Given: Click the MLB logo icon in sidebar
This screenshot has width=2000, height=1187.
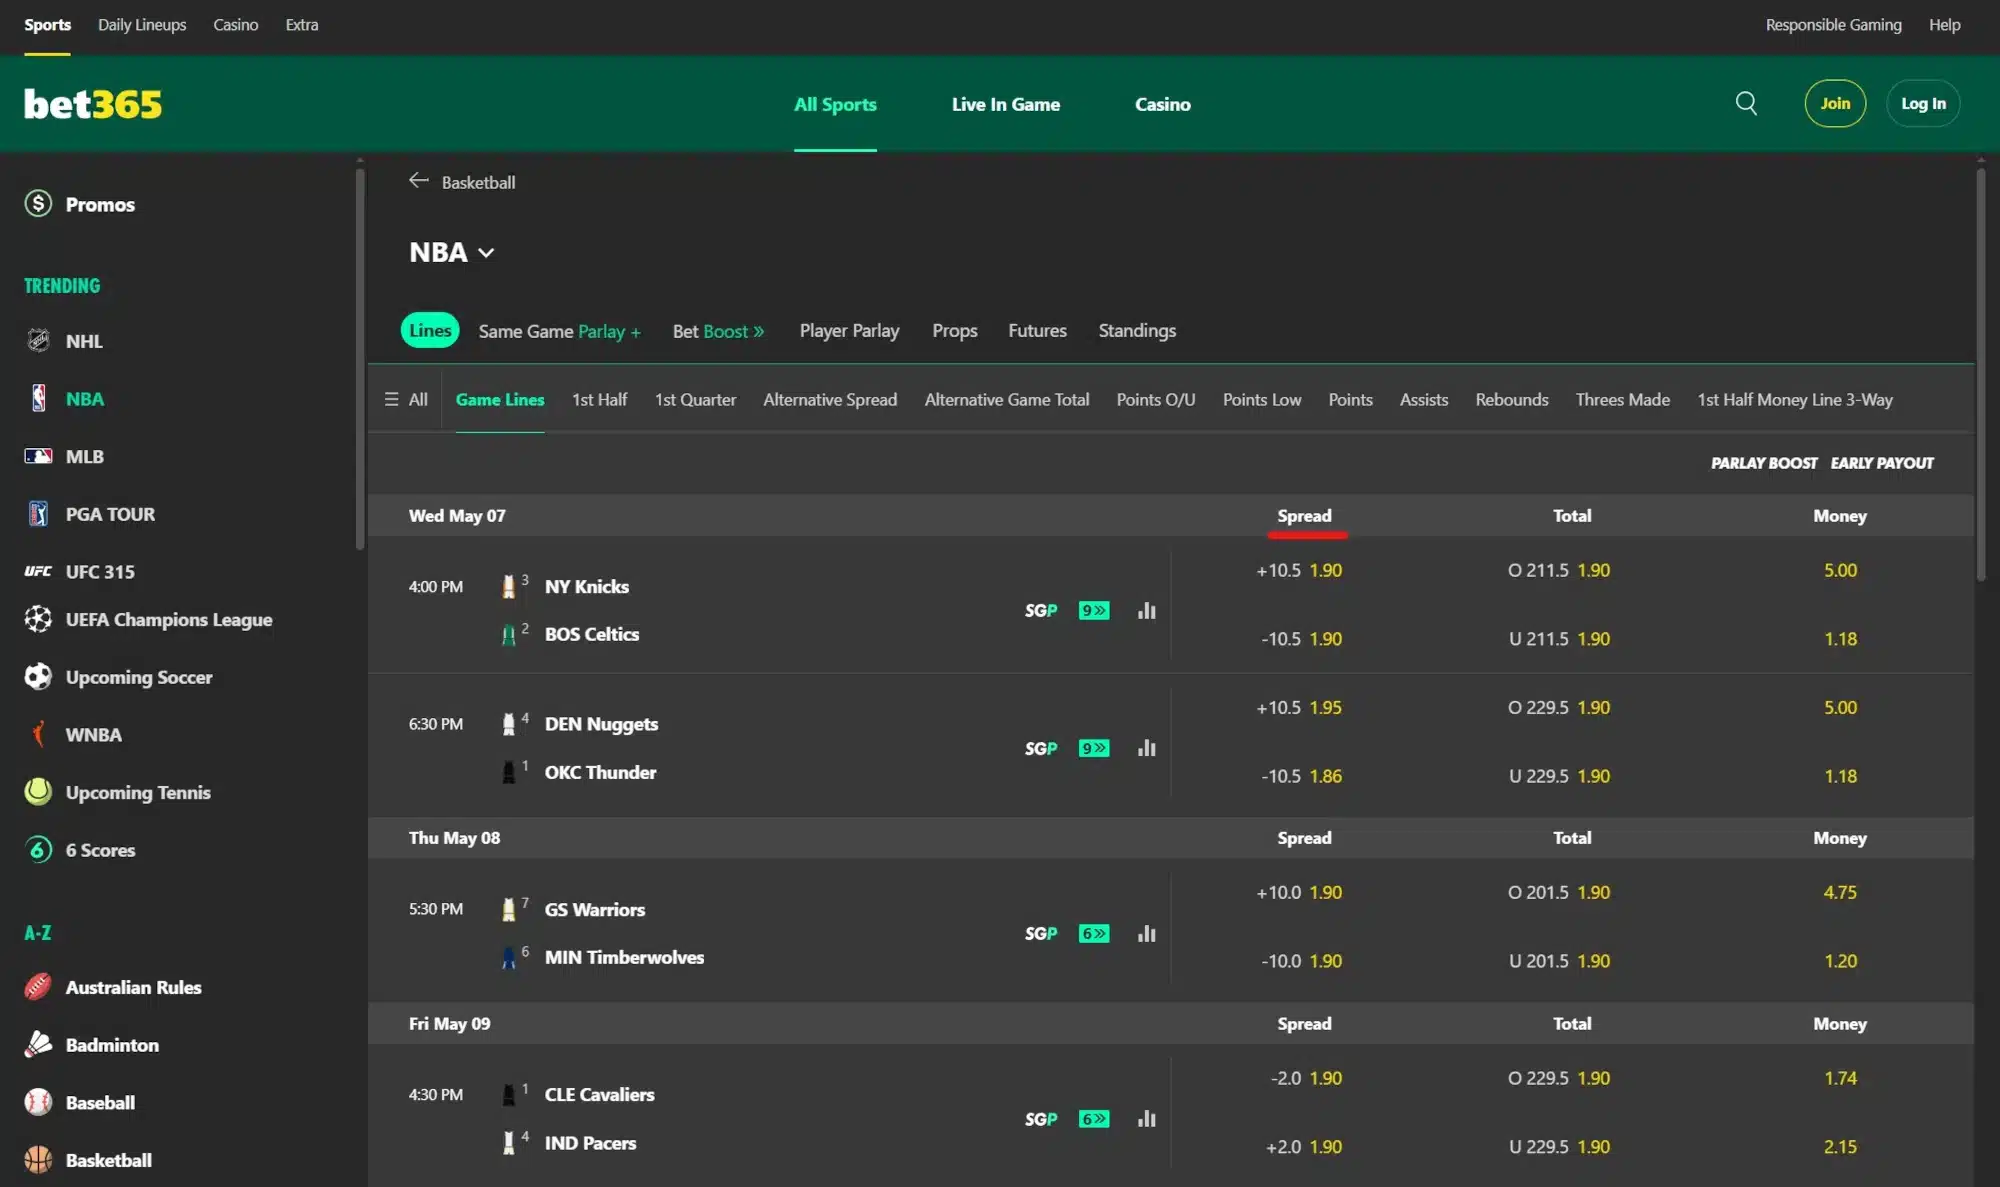Looking at the screenshot, I should (38, 456).
